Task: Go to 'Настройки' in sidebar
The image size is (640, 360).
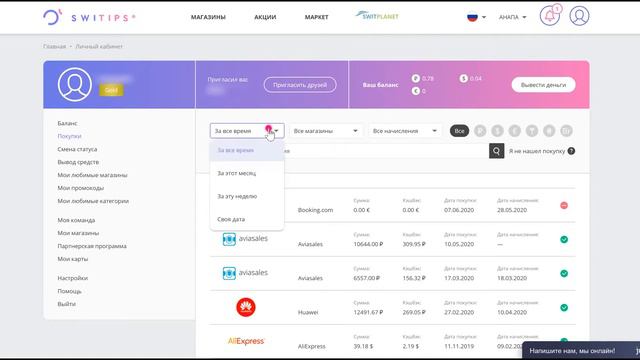Action: (73, 278)
